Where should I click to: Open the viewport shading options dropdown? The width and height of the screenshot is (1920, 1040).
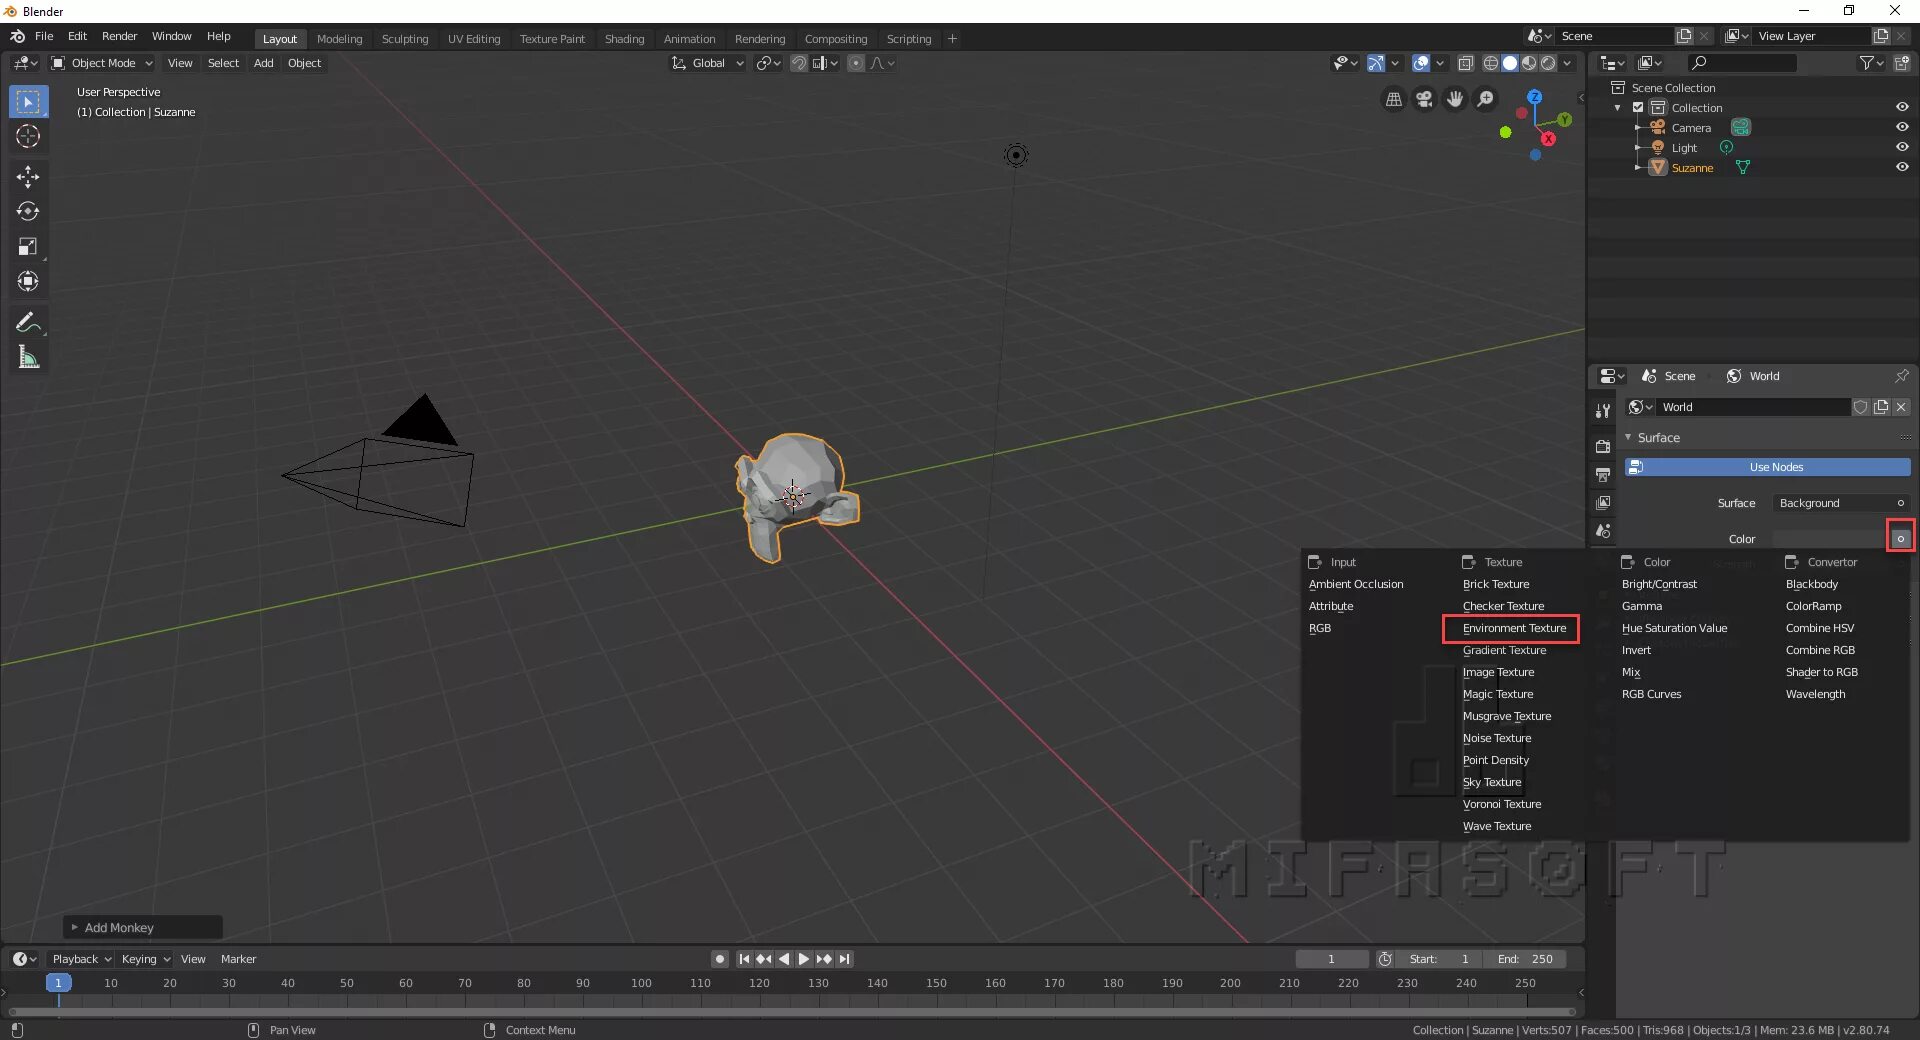pos(1567,63)
